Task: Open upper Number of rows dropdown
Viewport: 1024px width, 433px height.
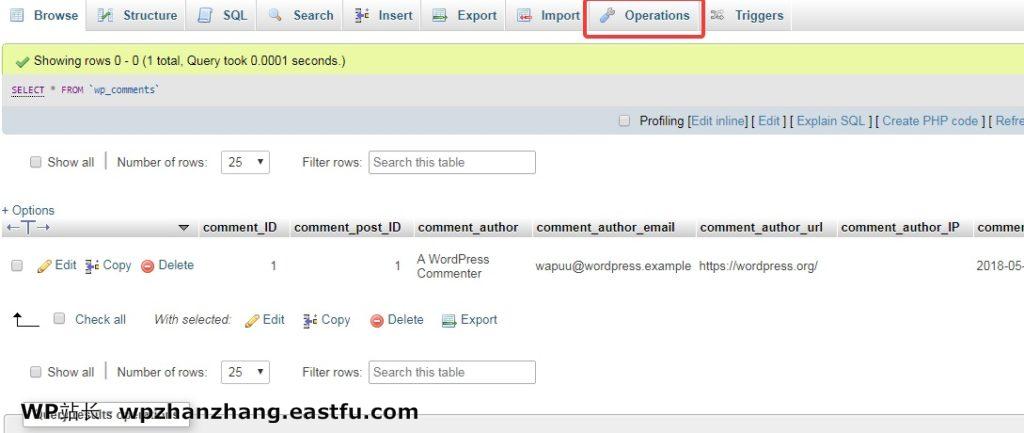Action: (246, 162)
